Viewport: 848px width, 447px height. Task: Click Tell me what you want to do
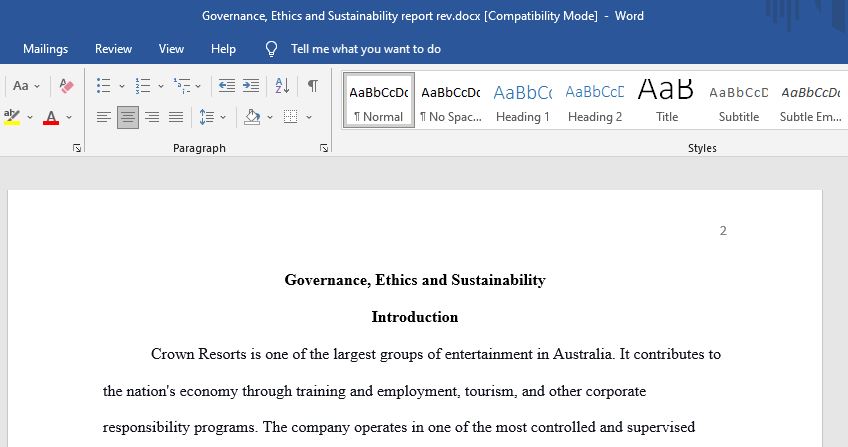pos(366,49)
